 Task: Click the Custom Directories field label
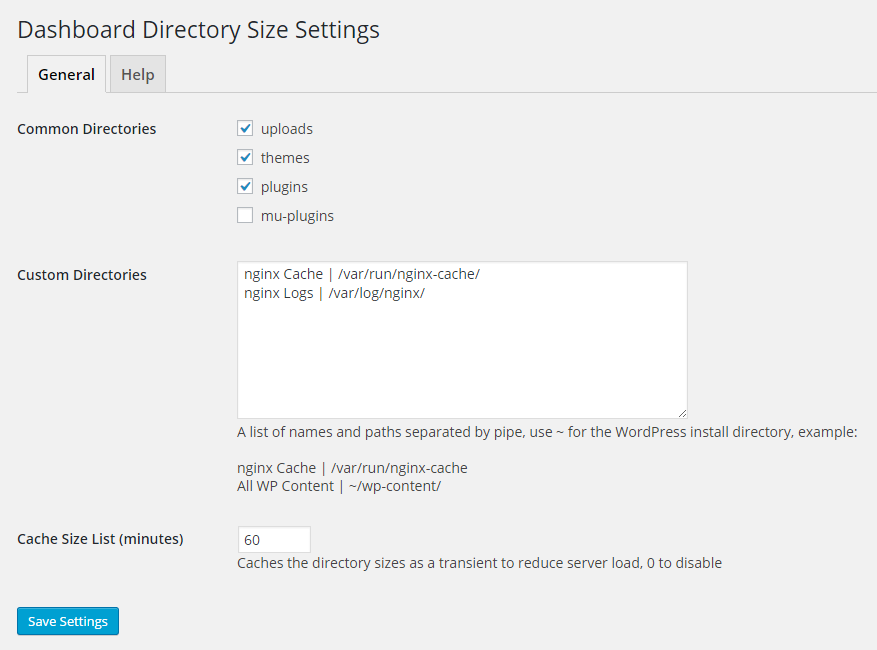[x=82, y=275]
